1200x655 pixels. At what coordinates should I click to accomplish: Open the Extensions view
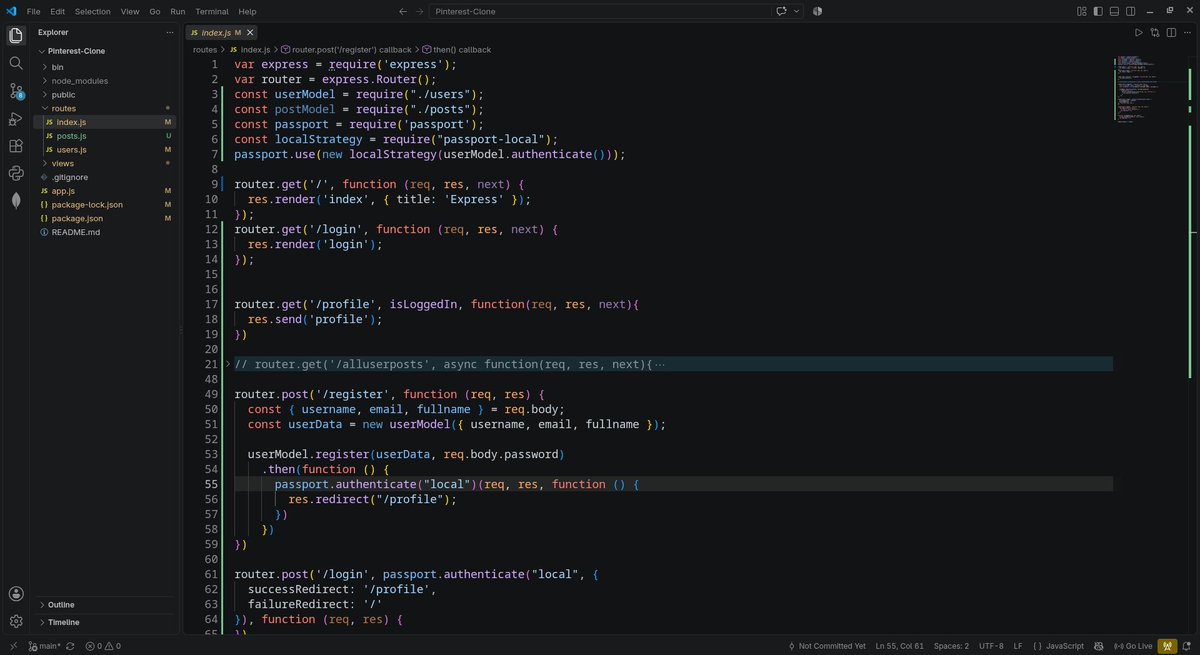click(x=16, y=146)
